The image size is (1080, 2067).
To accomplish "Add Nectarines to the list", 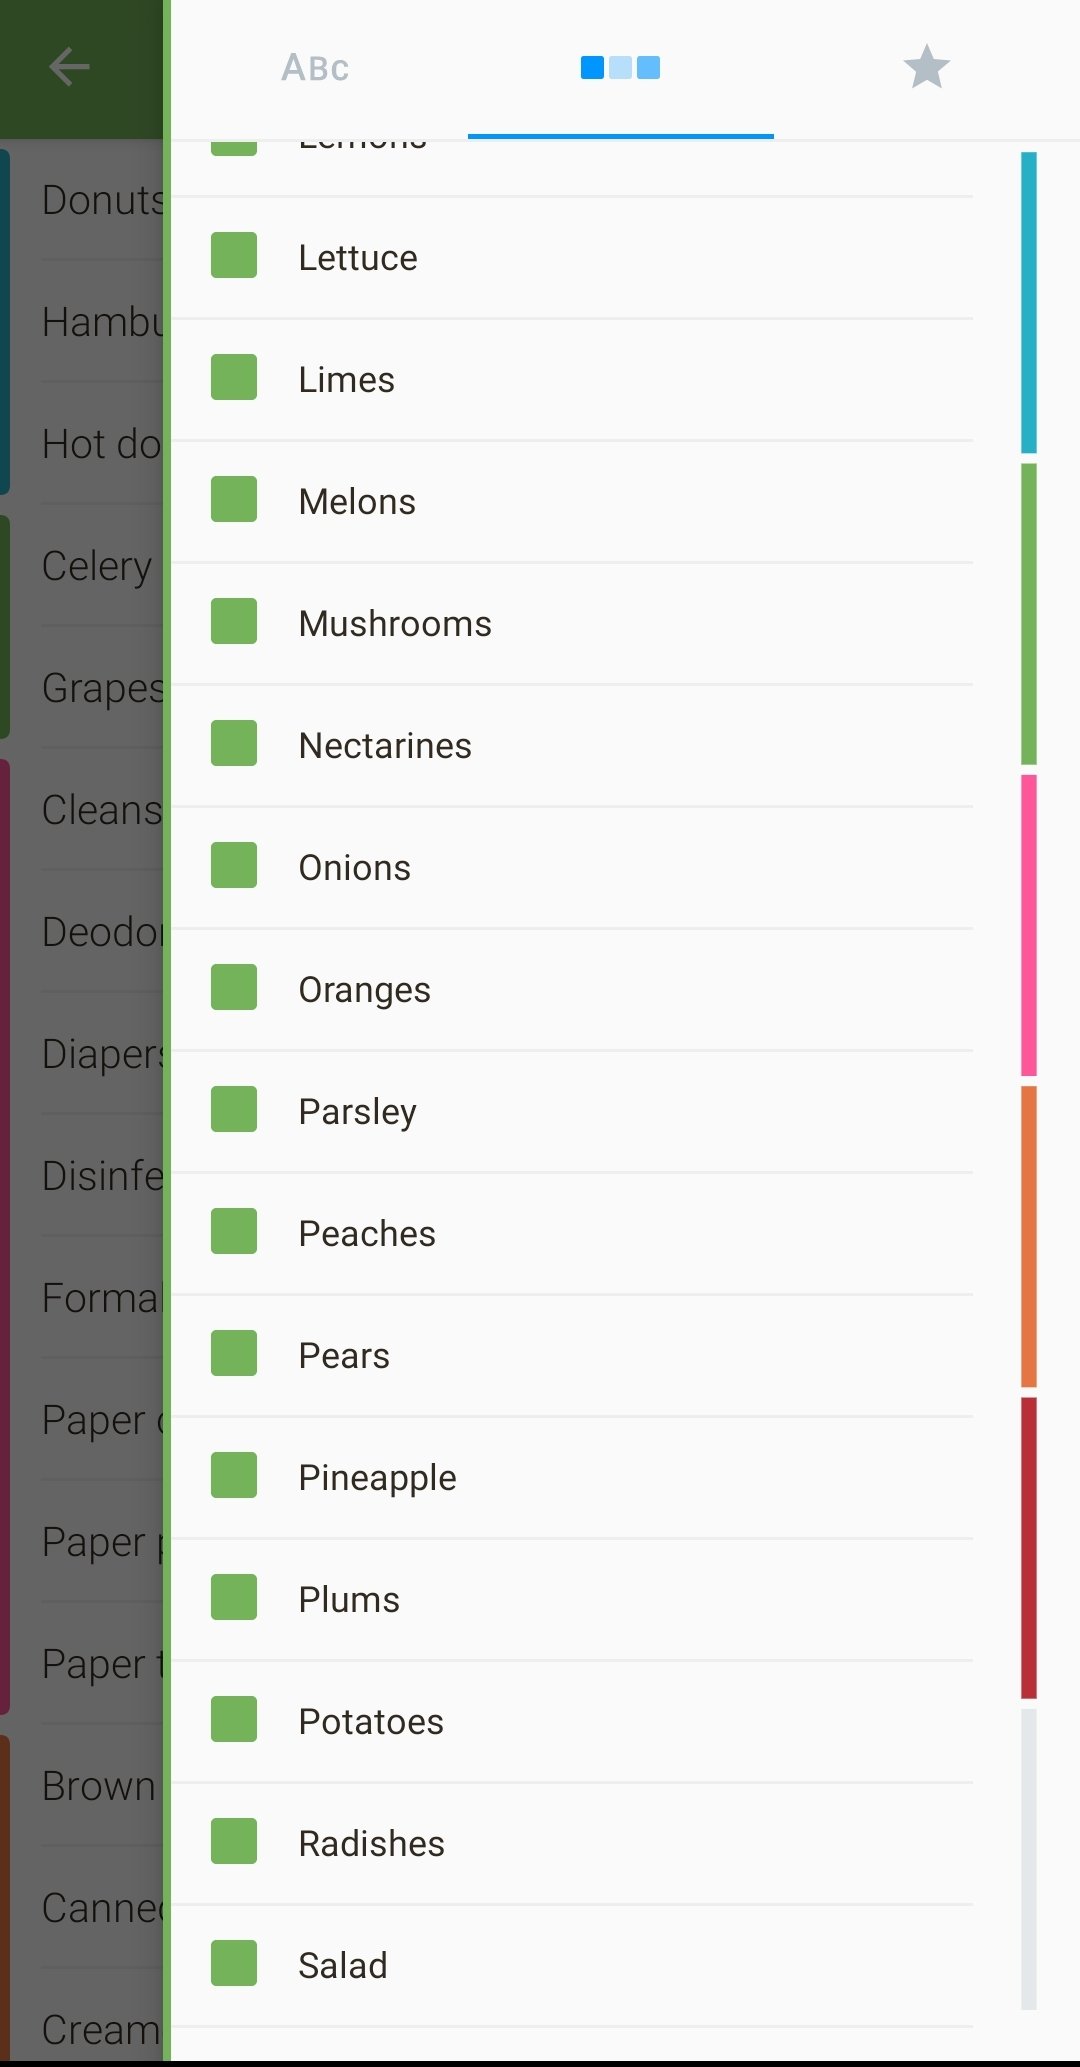I will pos(572,746).
